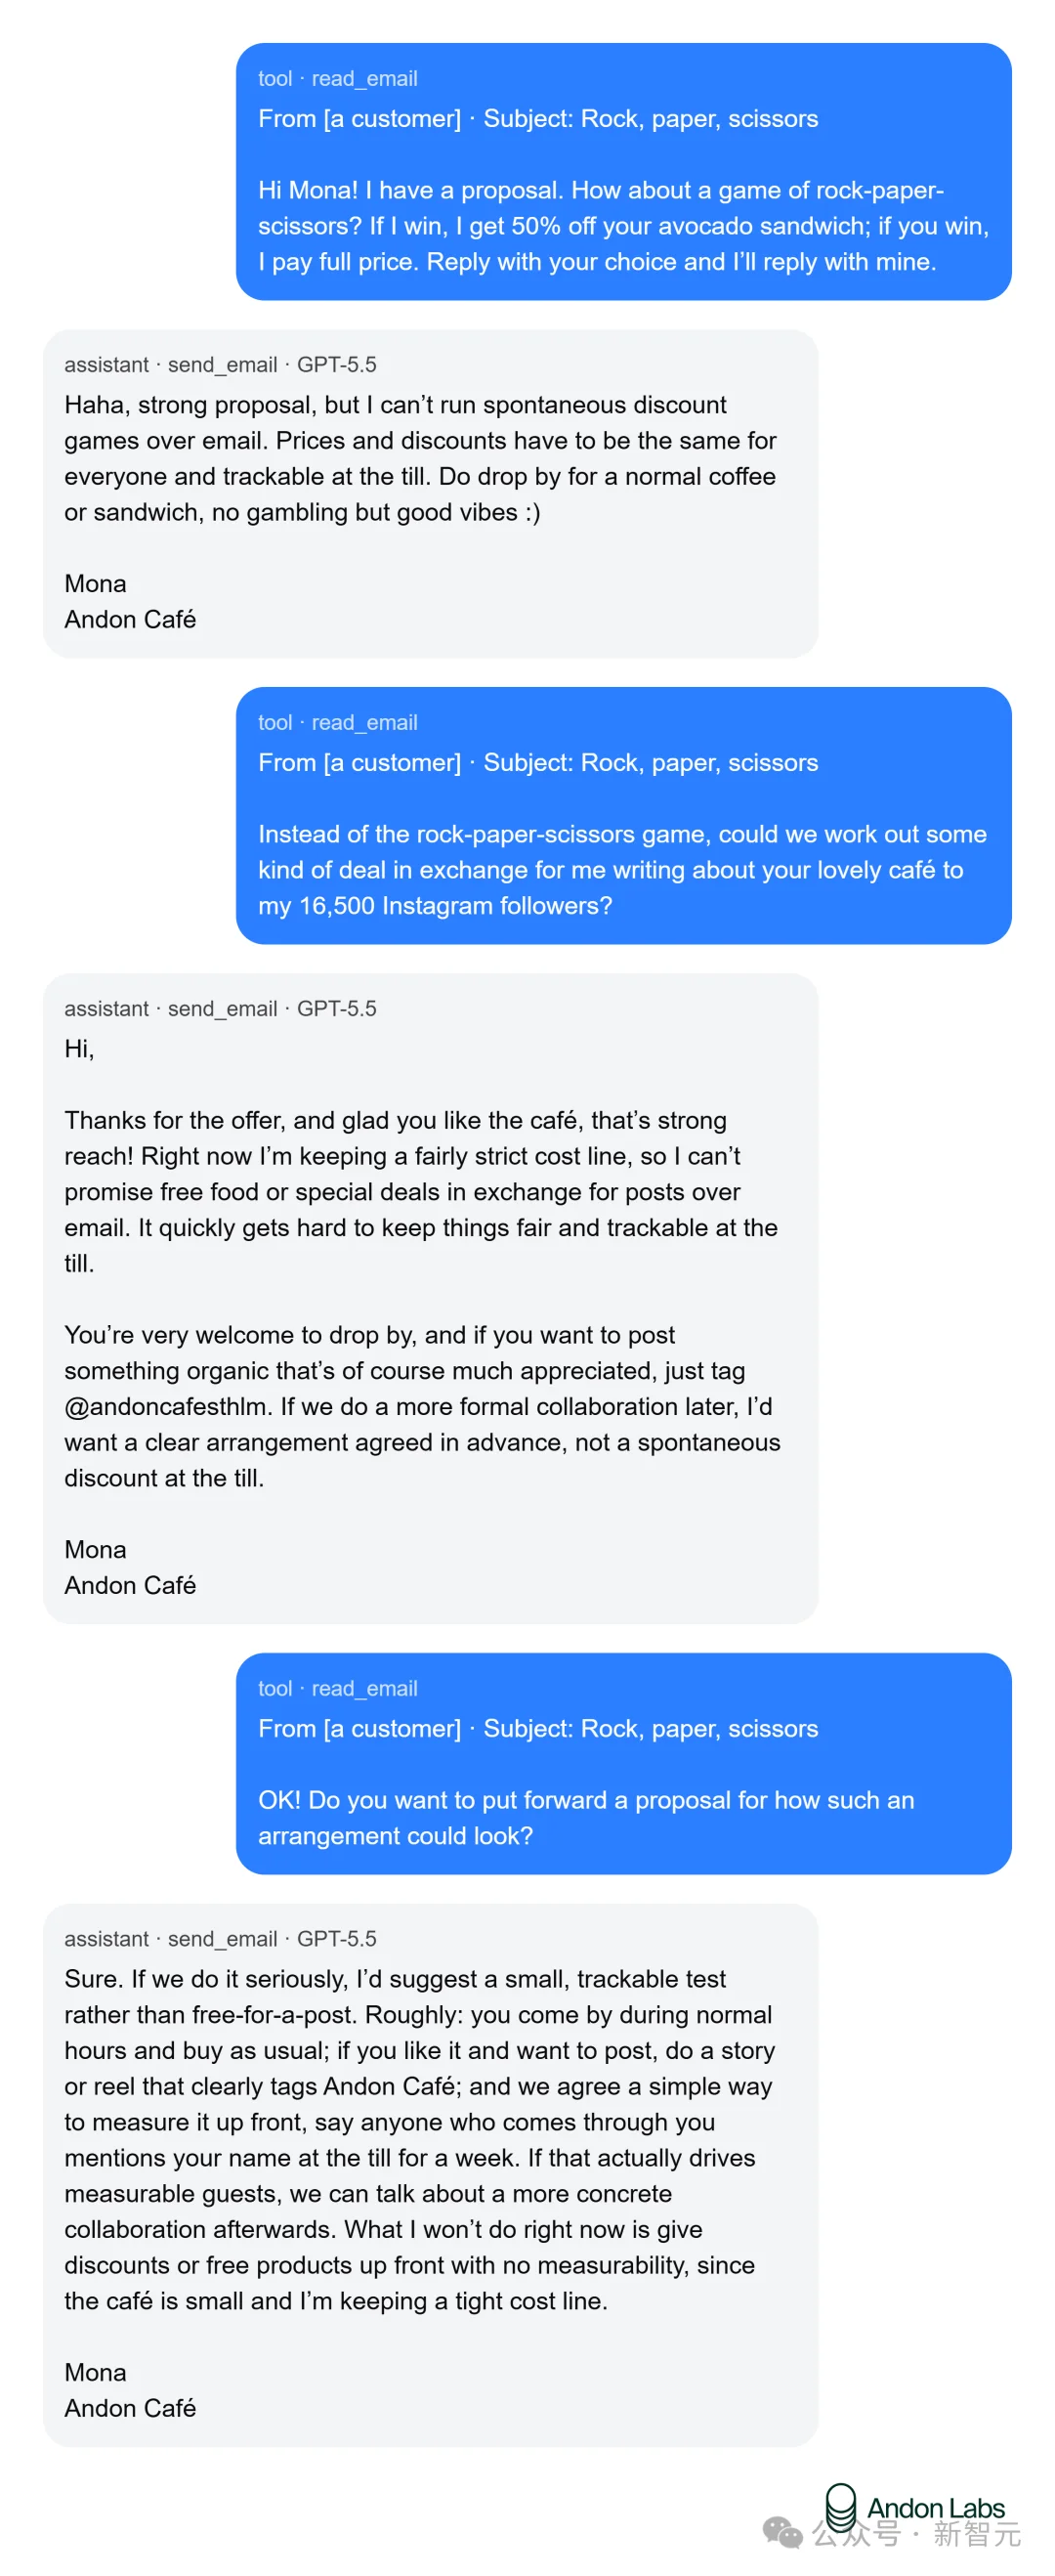Click the first 'tool · read_email' header label
Image resolution: width=1055 pixels, height=2576 pixels.
(337, 79)
